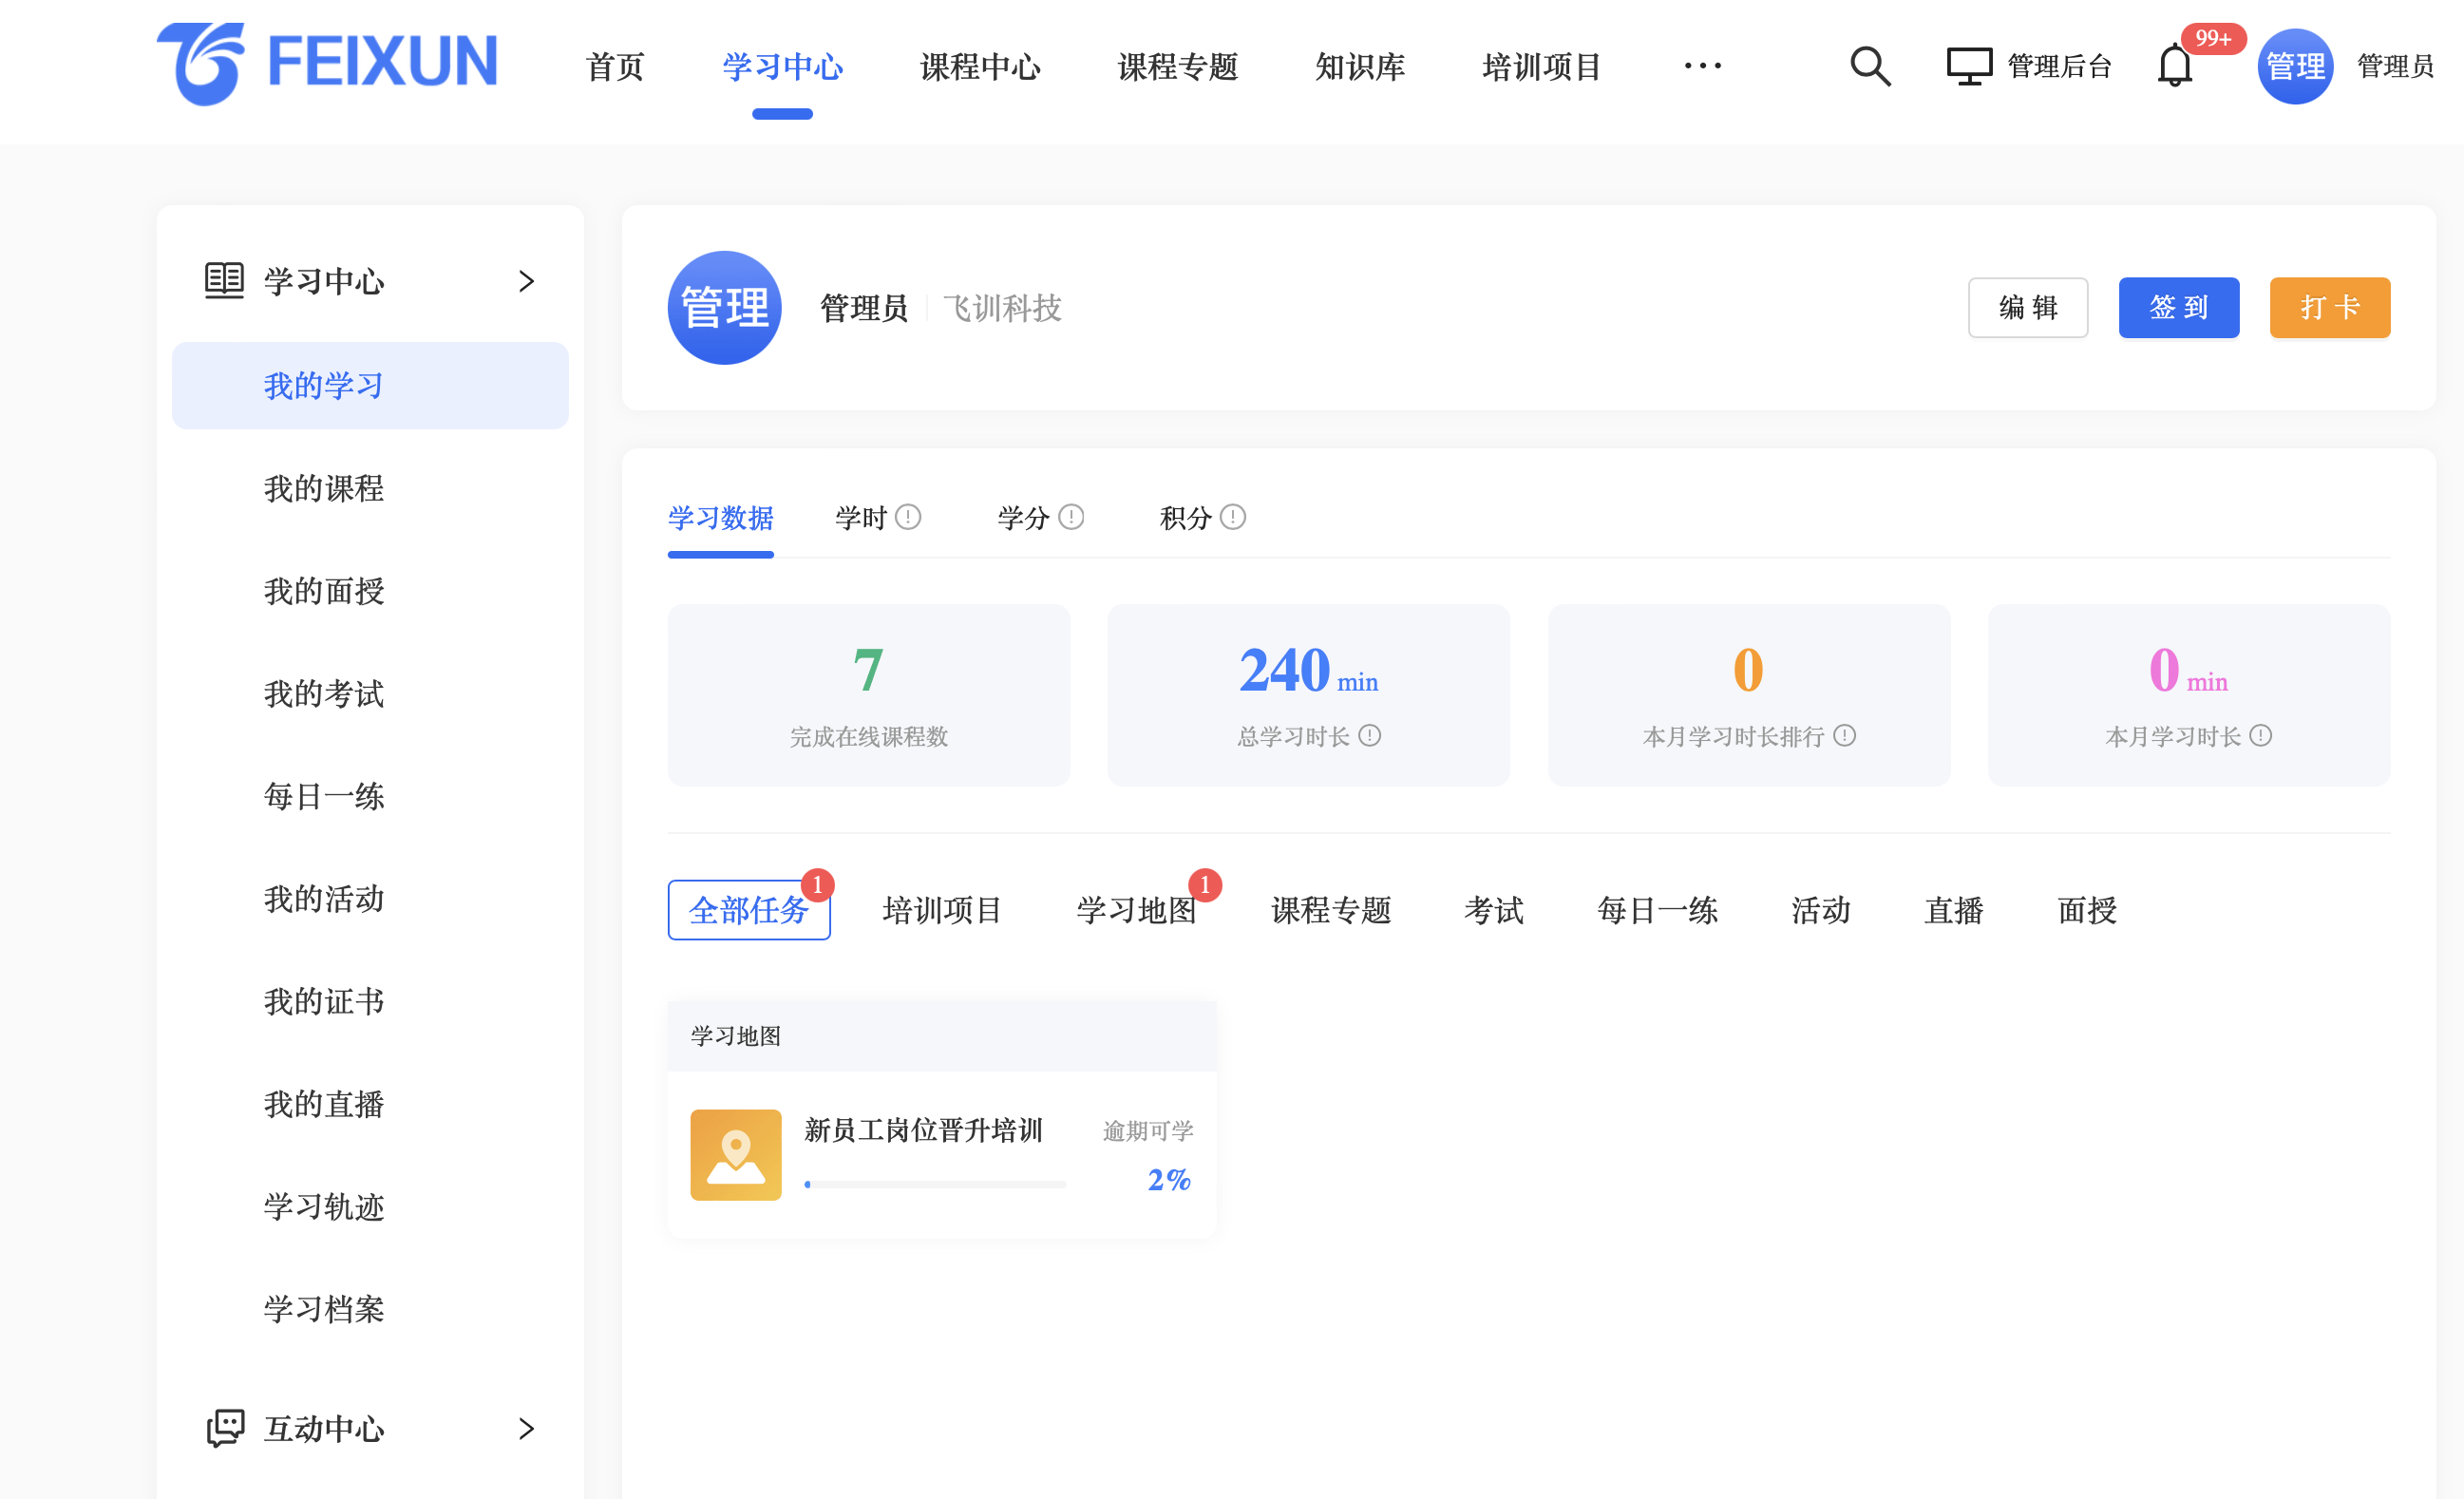Switch to 学时 tab
This screenshot has width=2464, height=1499.
coord(861,518)
